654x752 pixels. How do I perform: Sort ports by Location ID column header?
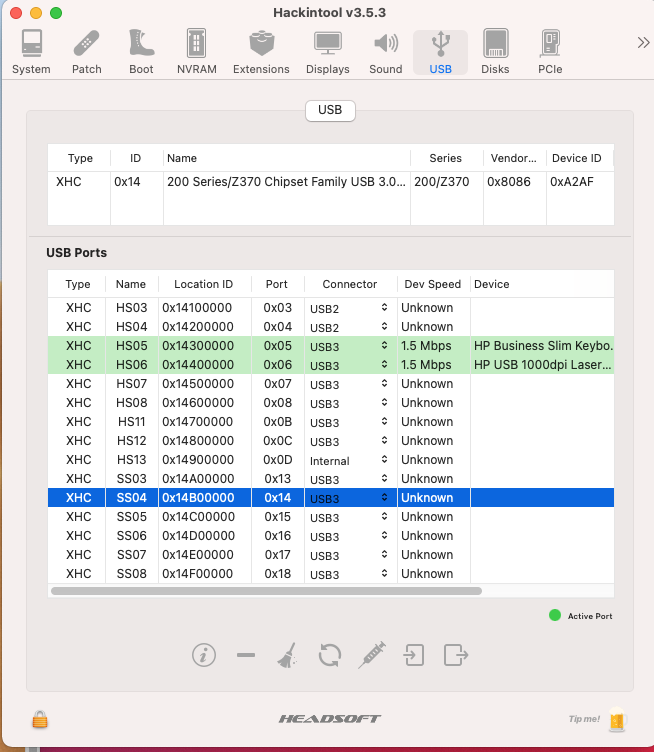(203, 284)
